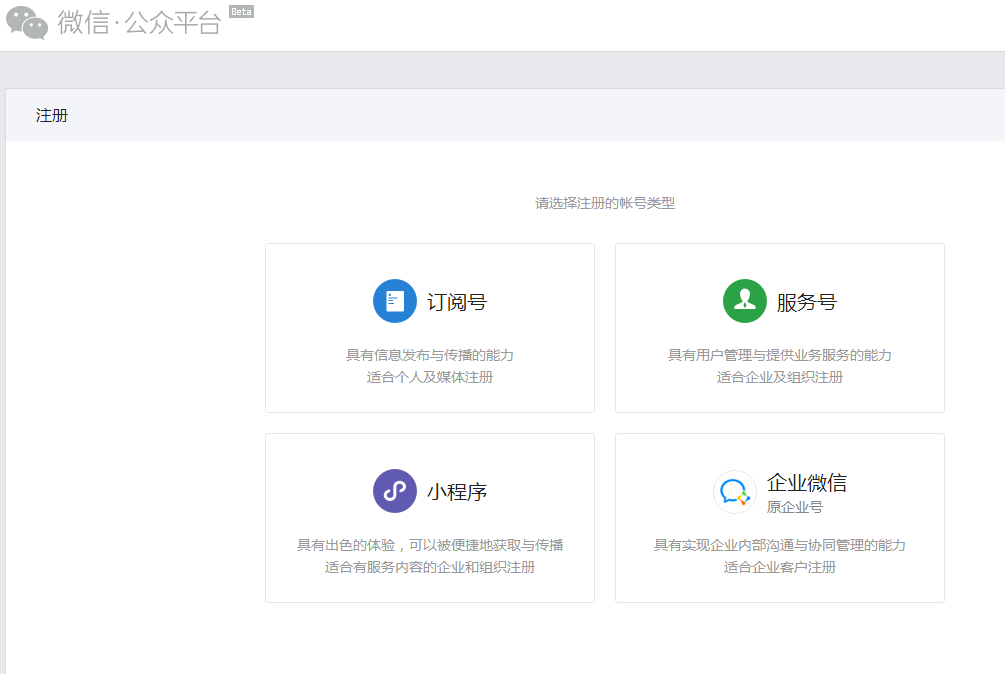Click text 适合个人及媒体注册

click(x=430, y=377)
